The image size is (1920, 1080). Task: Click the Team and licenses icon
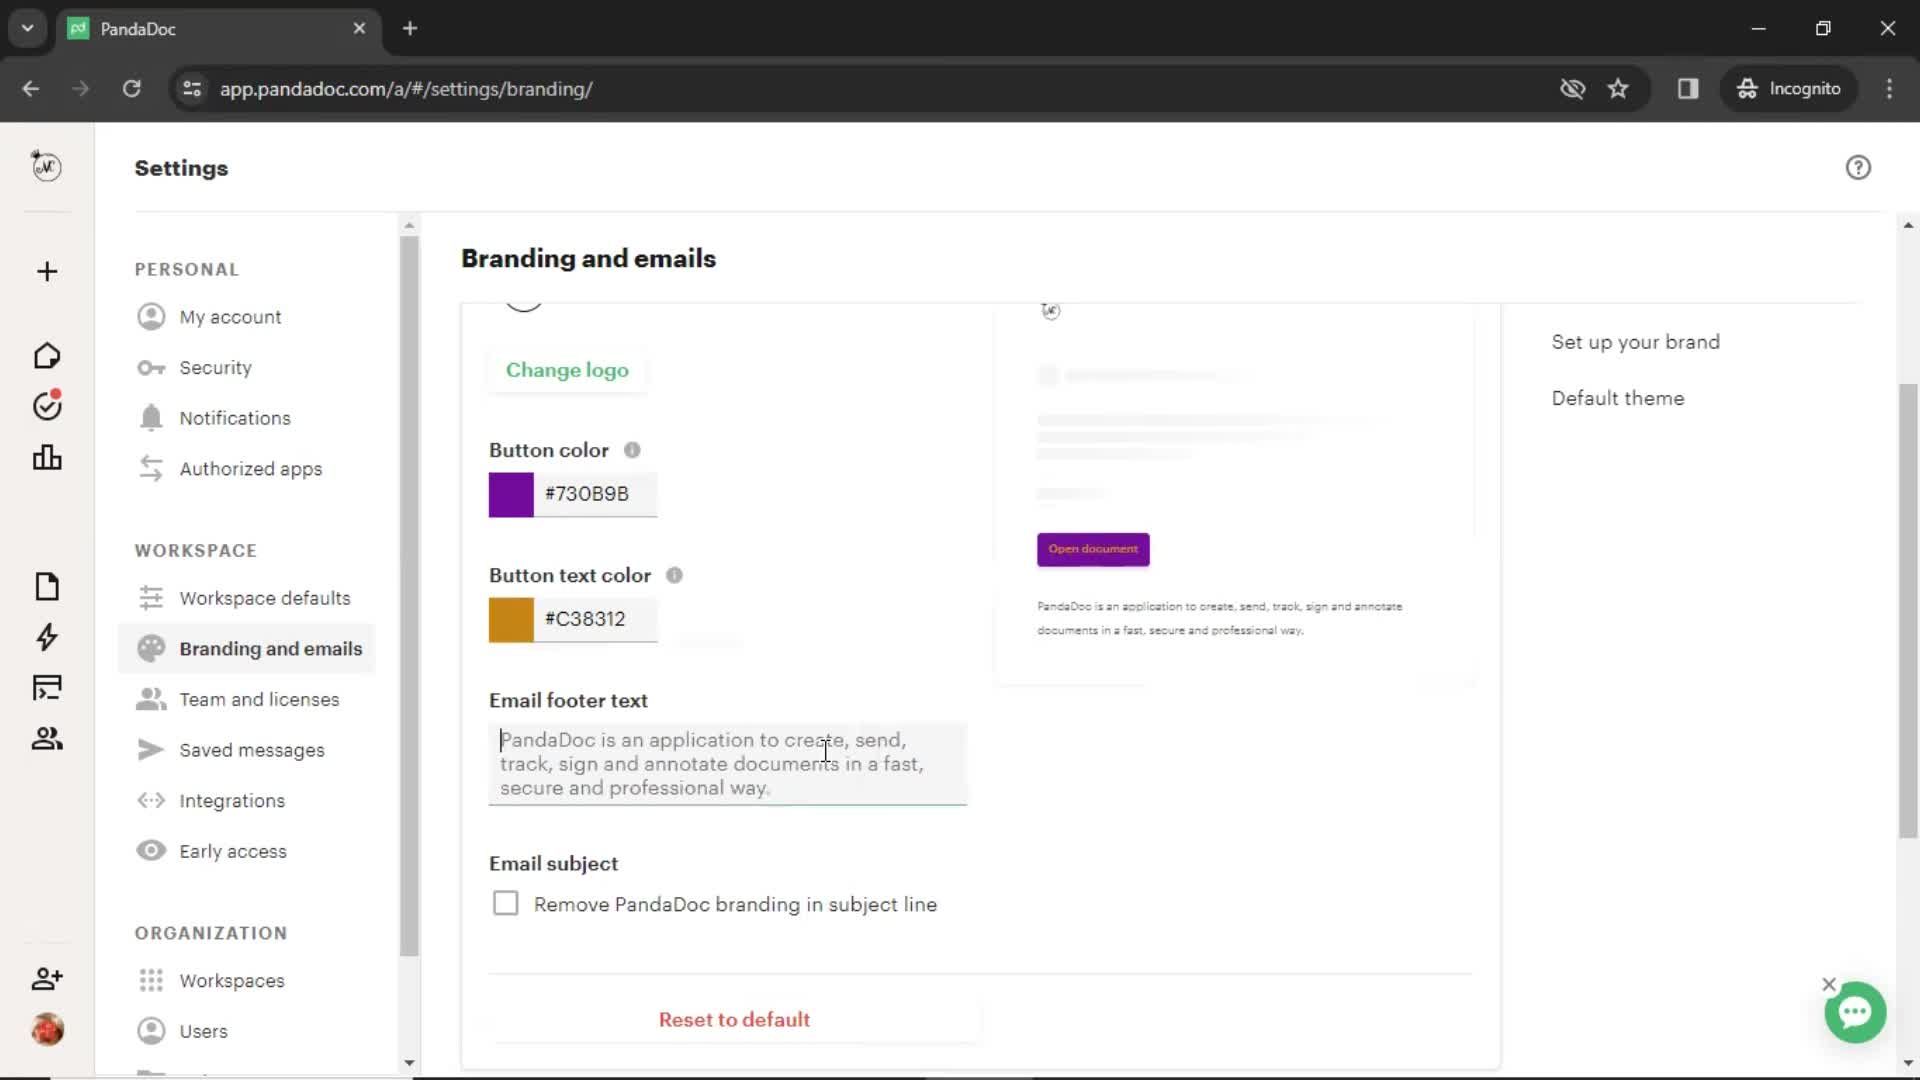(x=152, y=699)
